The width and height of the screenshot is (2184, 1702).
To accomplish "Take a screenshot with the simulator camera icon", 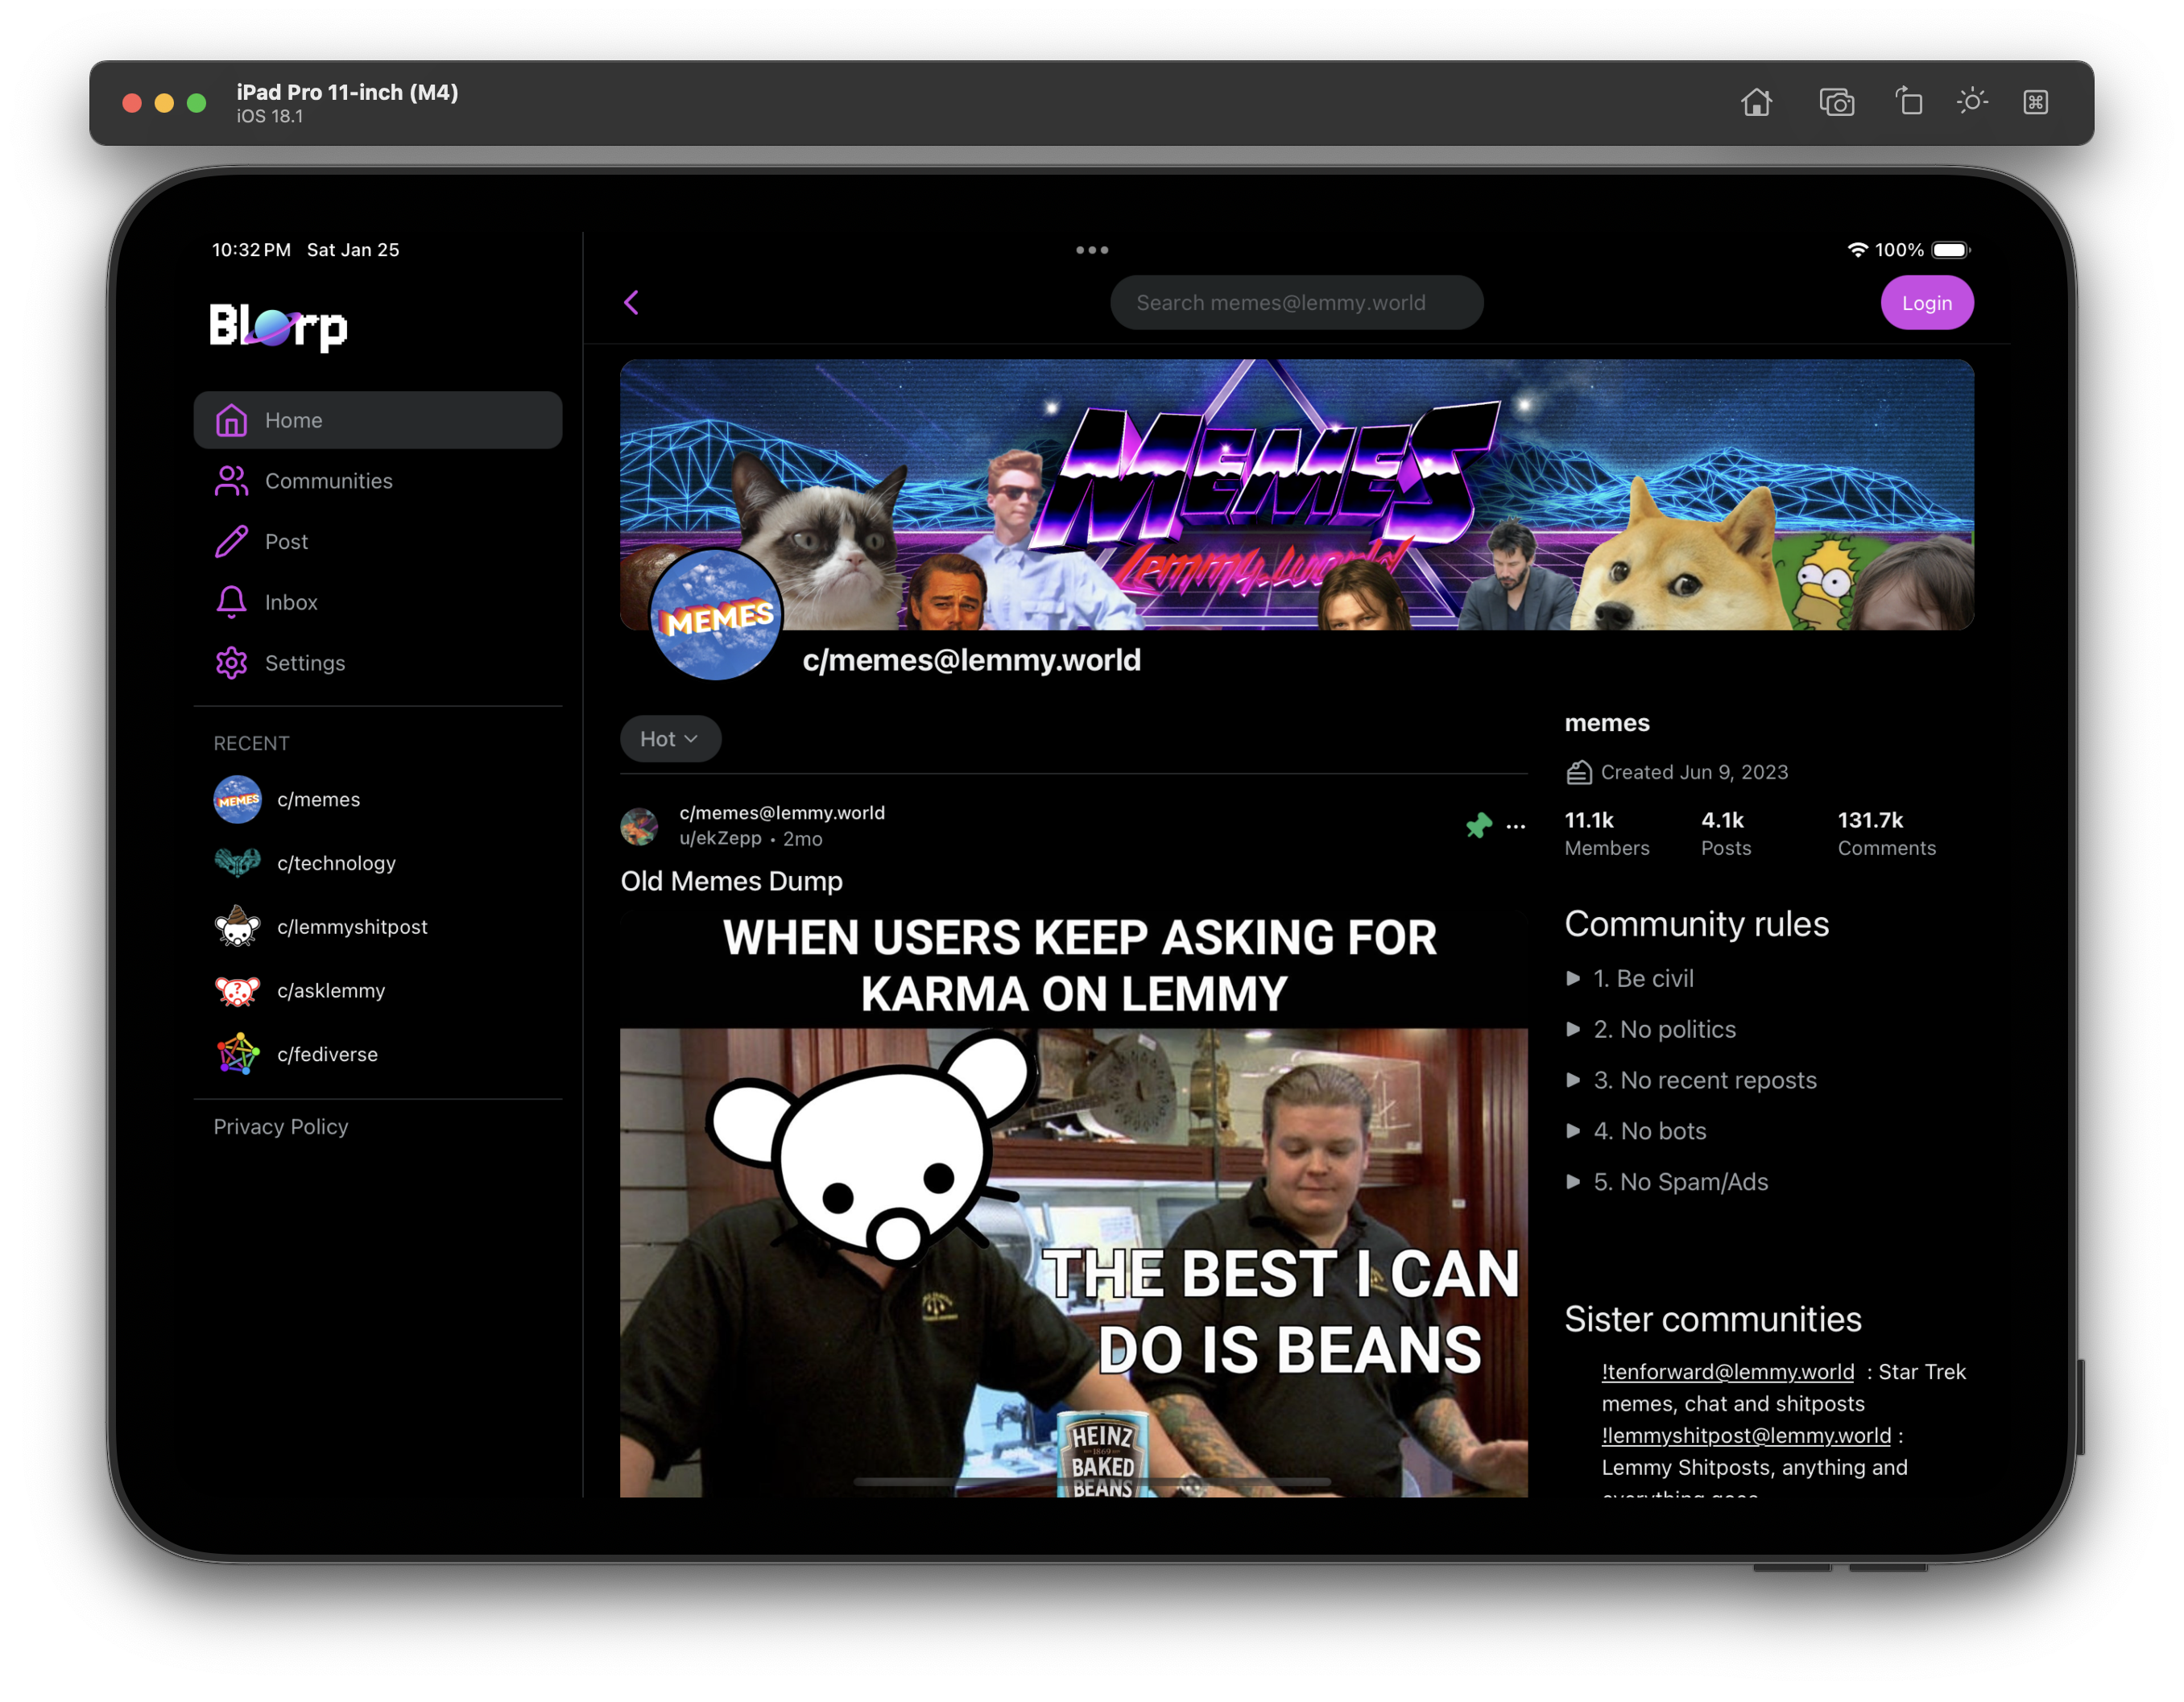I will click(x=1836, y=103).
